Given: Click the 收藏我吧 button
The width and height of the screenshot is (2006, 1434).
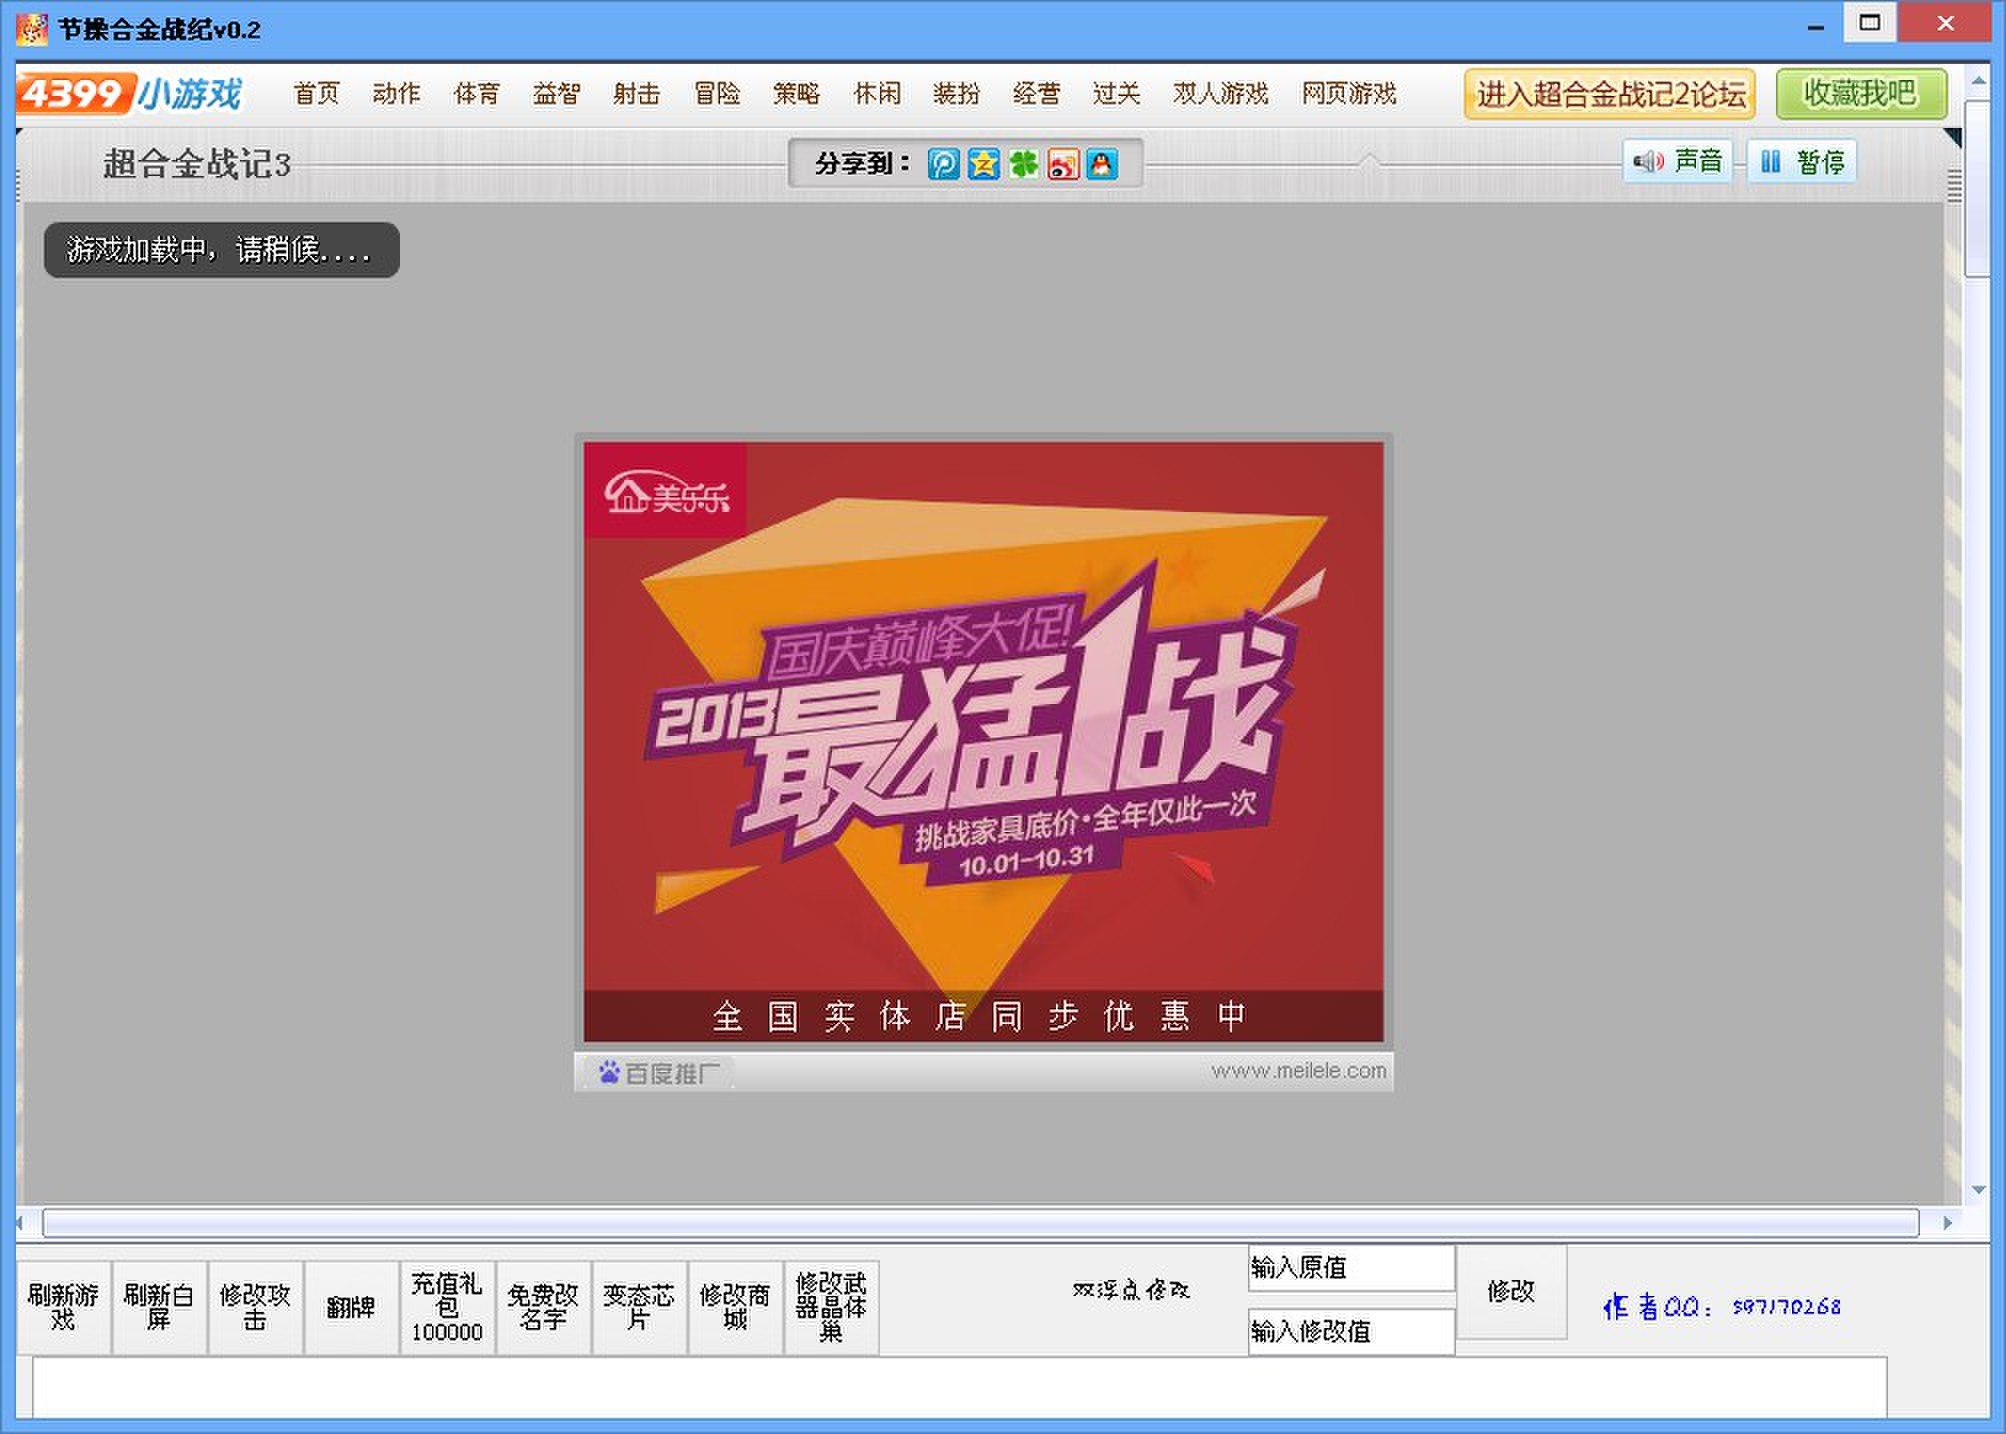Looking at the screenshot, I should [1860, 94].
